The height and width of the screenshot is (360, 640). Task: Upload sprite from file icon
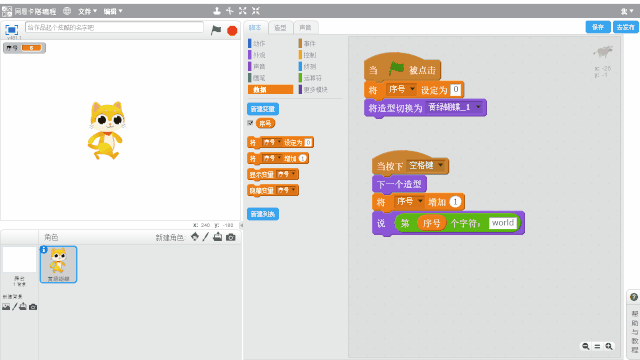tap(218, 237)
